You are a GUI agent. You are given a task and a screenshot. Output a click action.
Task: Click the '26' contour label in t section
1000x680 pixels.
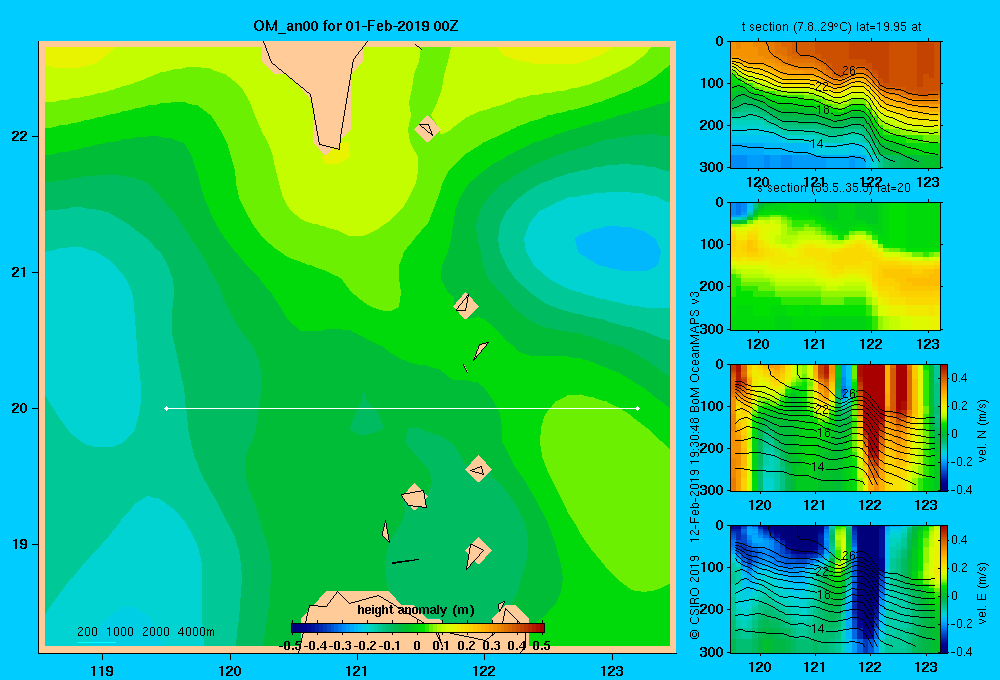[849, 71]
